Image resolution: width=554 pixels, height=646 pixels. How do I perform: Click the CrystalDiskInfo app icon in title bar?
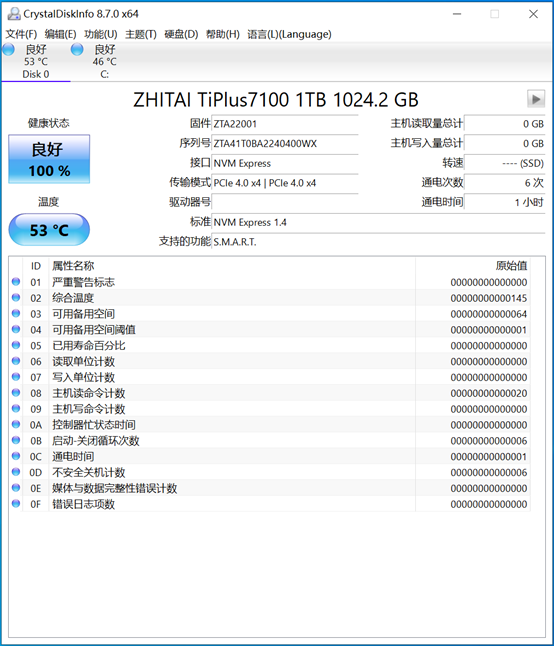pyautogui.click(x=14, y=14)
